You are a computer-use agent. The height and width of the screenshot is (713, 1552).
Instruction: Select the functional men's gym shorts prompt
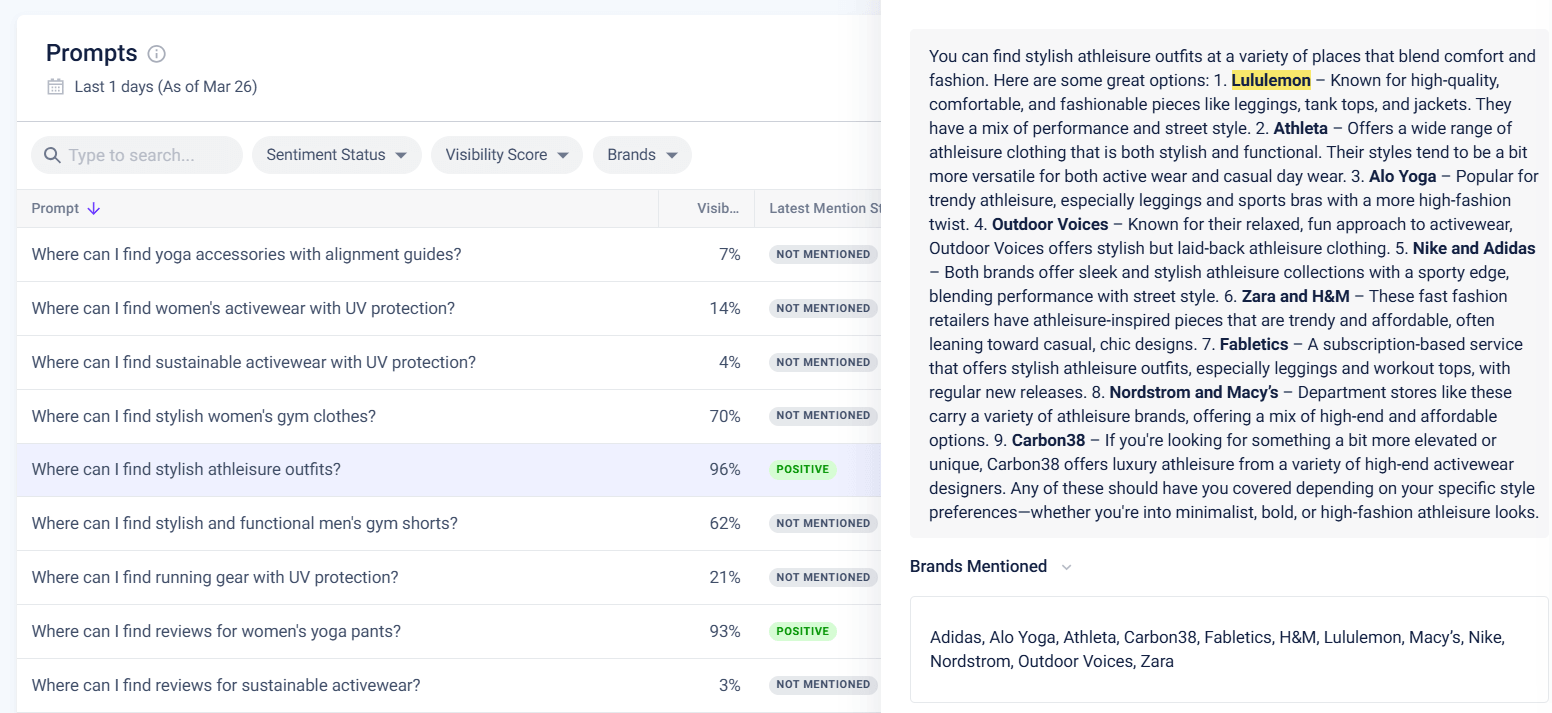click(245, 523)
